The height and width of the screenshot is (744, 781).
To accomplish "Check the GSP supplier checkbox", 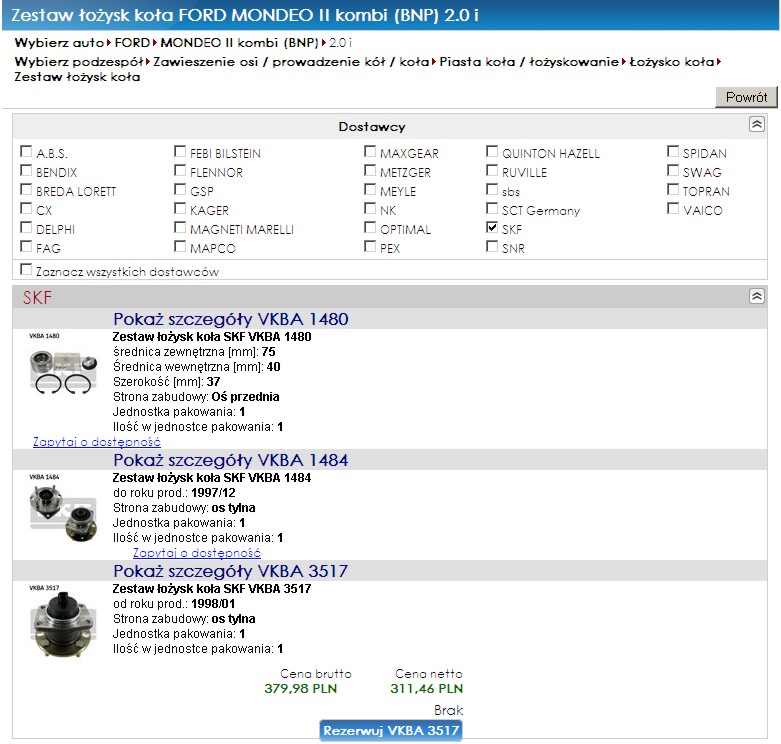I will tap(180, 189).
